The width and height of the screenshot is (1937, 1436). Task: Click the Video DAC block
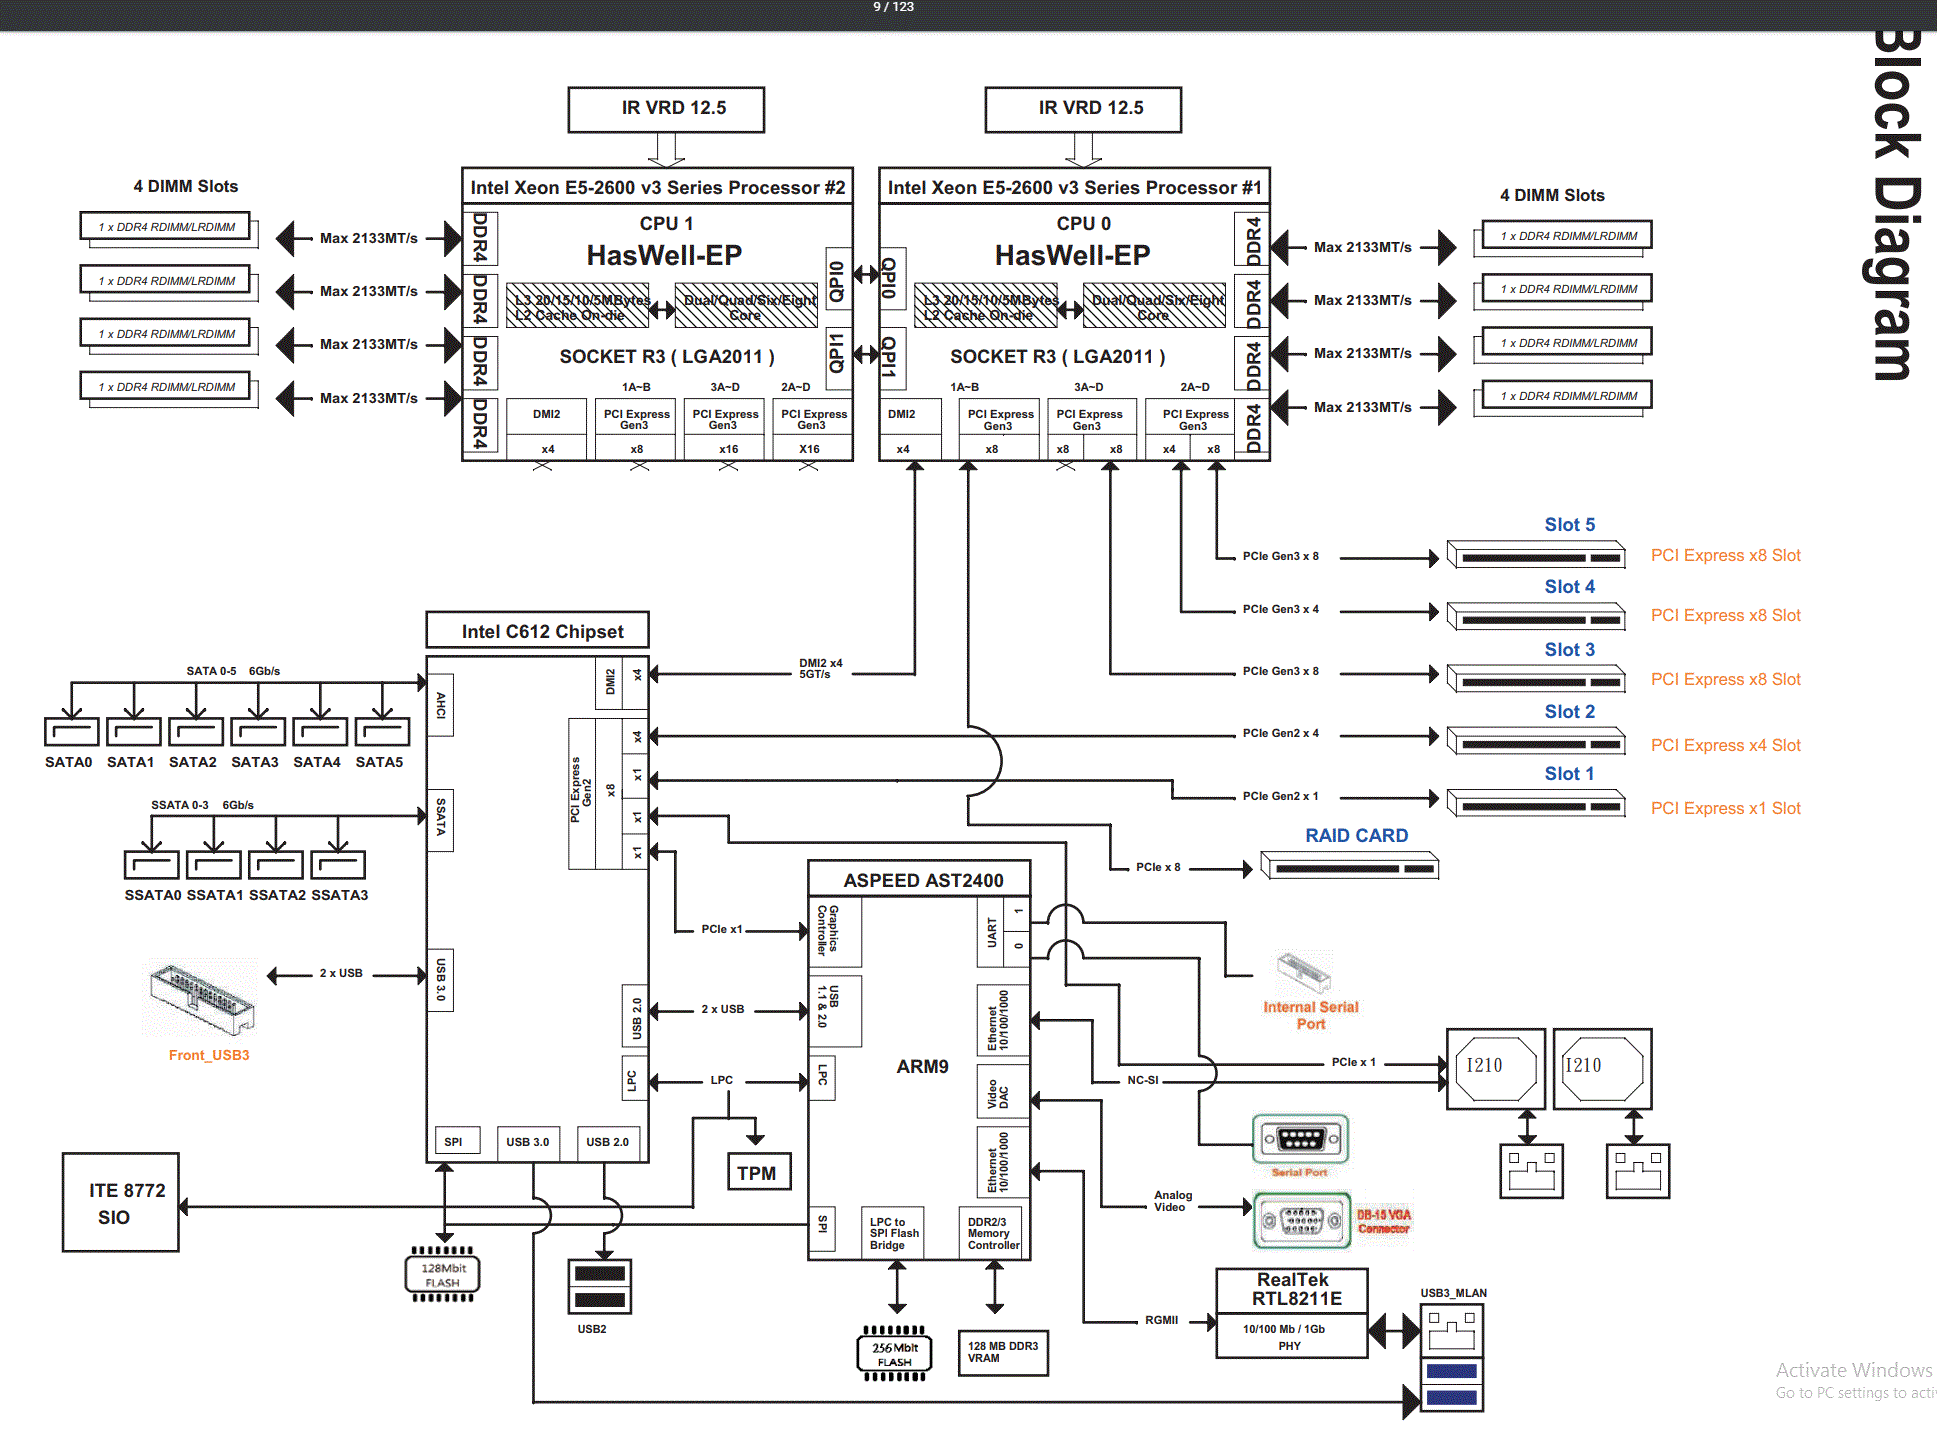1002,1093
